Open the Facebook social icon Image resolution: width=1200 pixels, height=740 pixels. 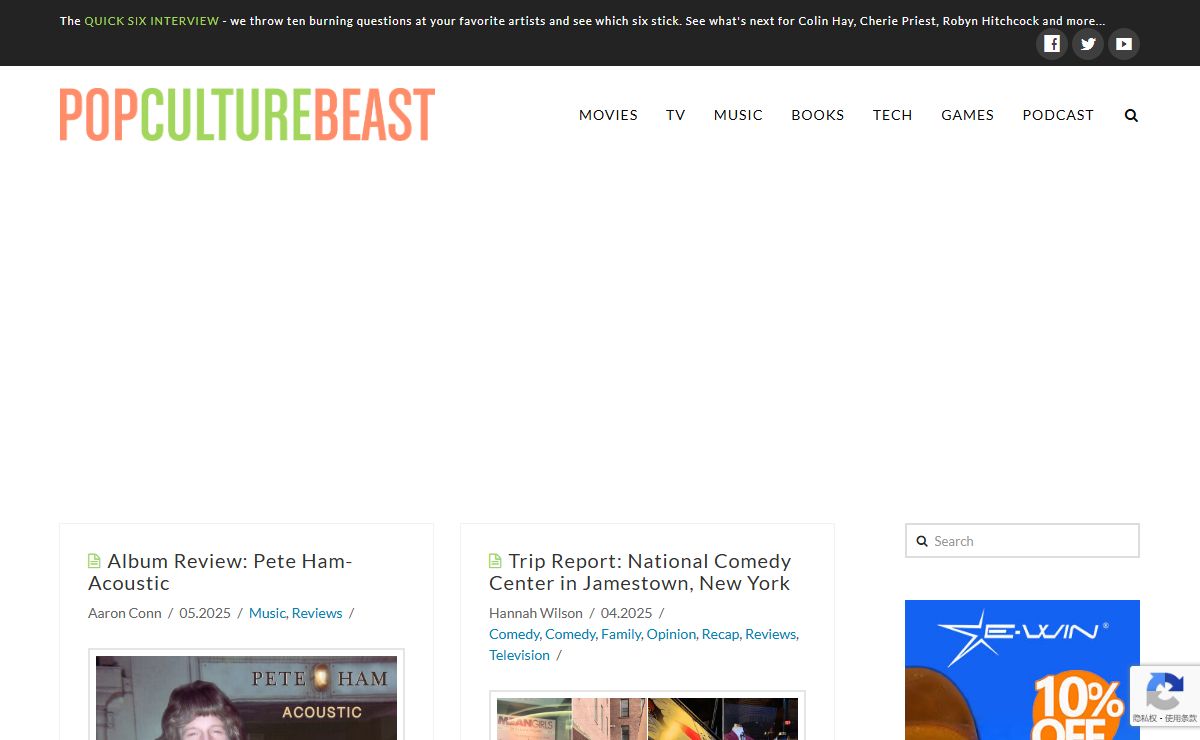pyautogui.click(x=1051, y=44)
